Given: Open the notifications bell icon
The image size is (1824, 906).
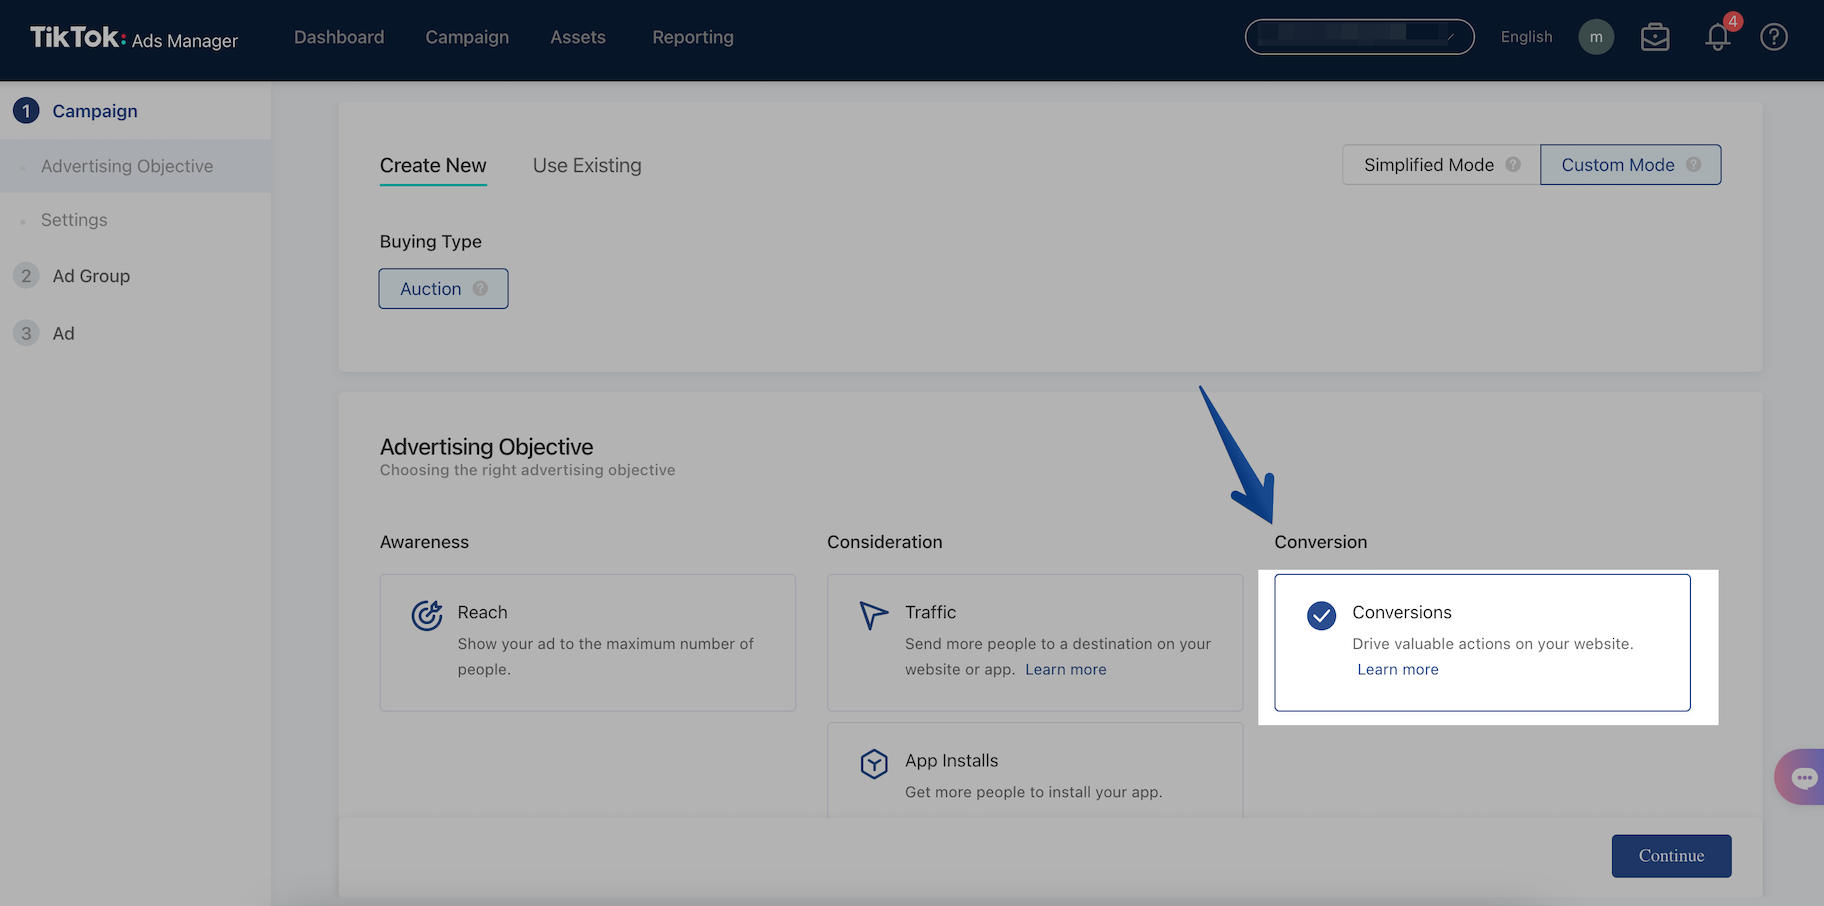Looking at the screenshot, I should point(1717,37).
